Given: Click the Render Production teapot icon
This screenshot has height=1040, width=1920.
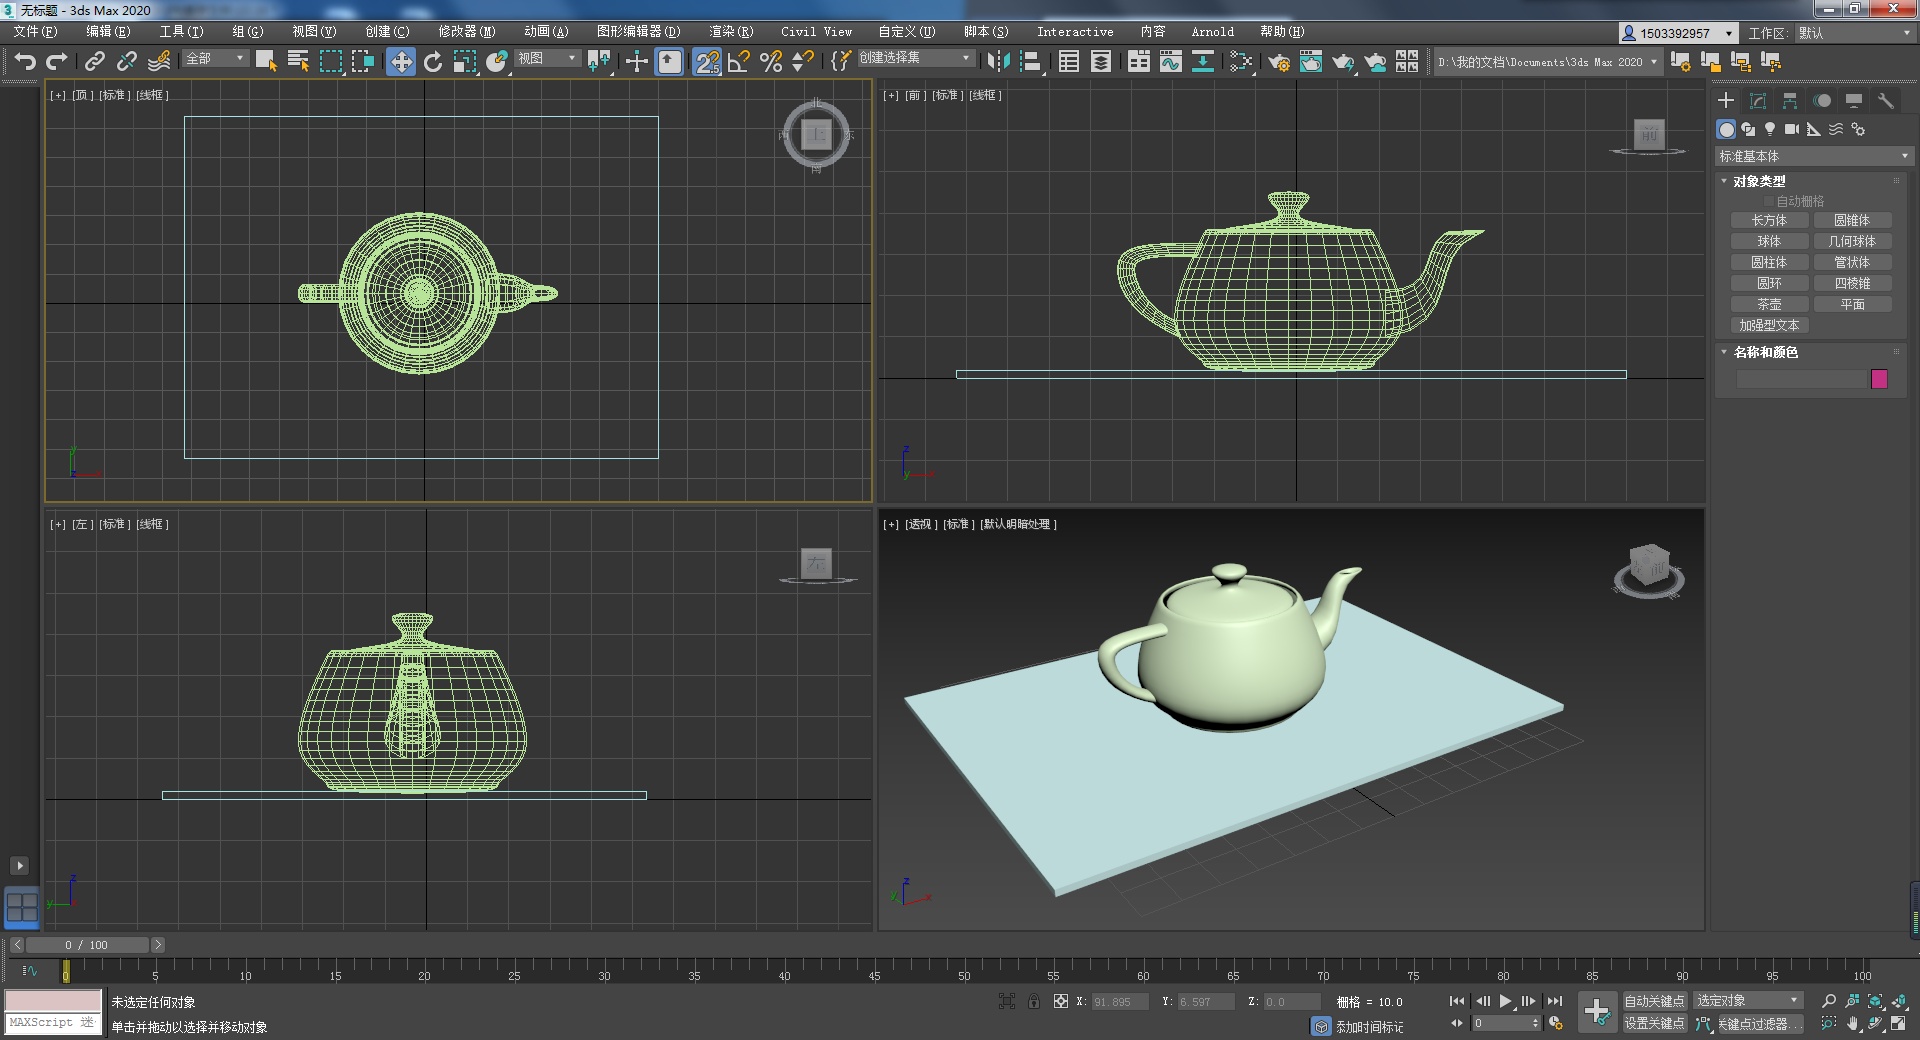Looking at the screenshot, I should coord(1343,62).
